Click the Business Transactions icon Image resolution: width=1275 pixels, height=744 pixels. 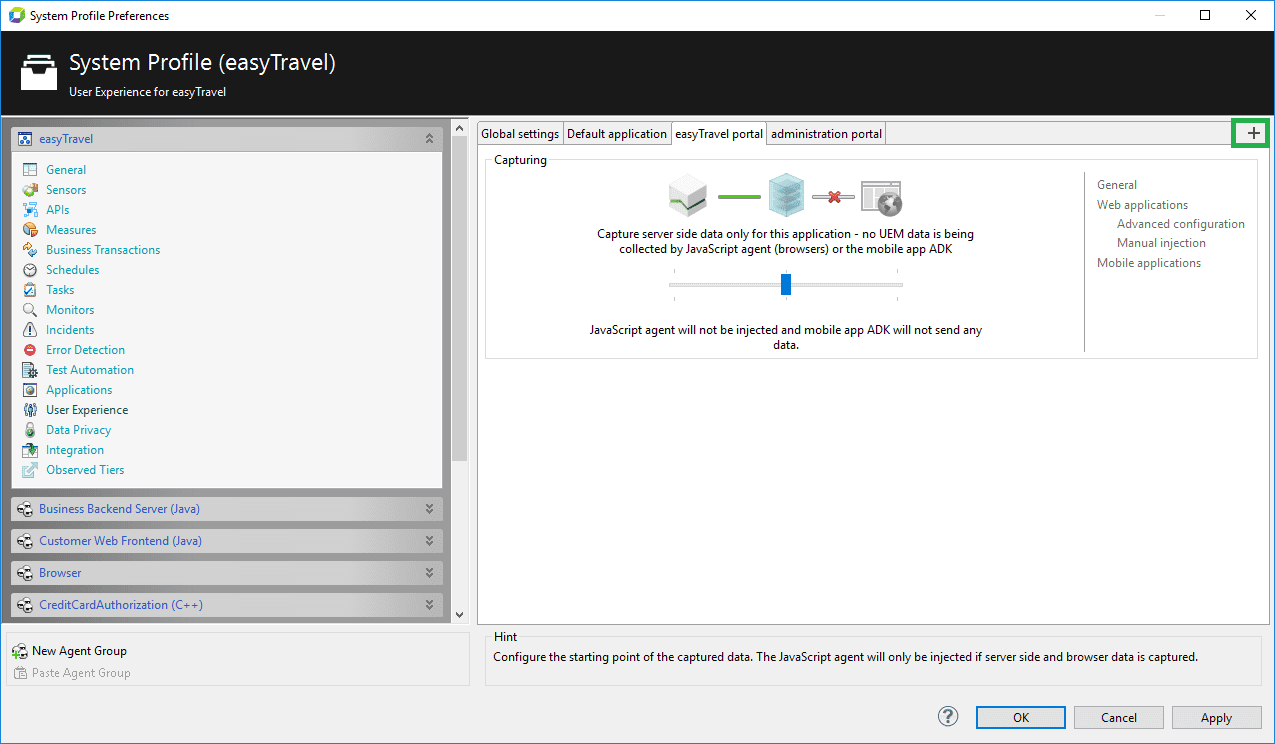coord(29,250)
